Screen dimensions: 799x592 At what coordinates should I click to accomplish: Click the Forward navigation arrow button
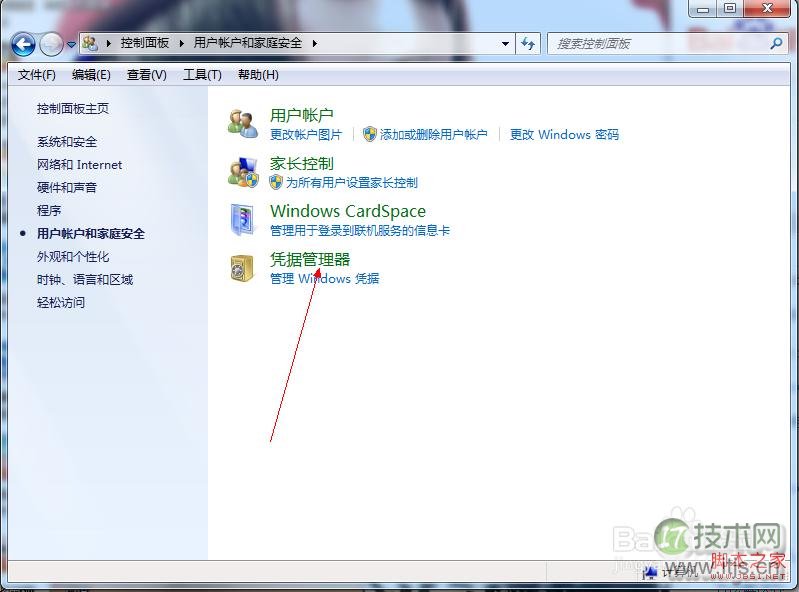point(51,44)
